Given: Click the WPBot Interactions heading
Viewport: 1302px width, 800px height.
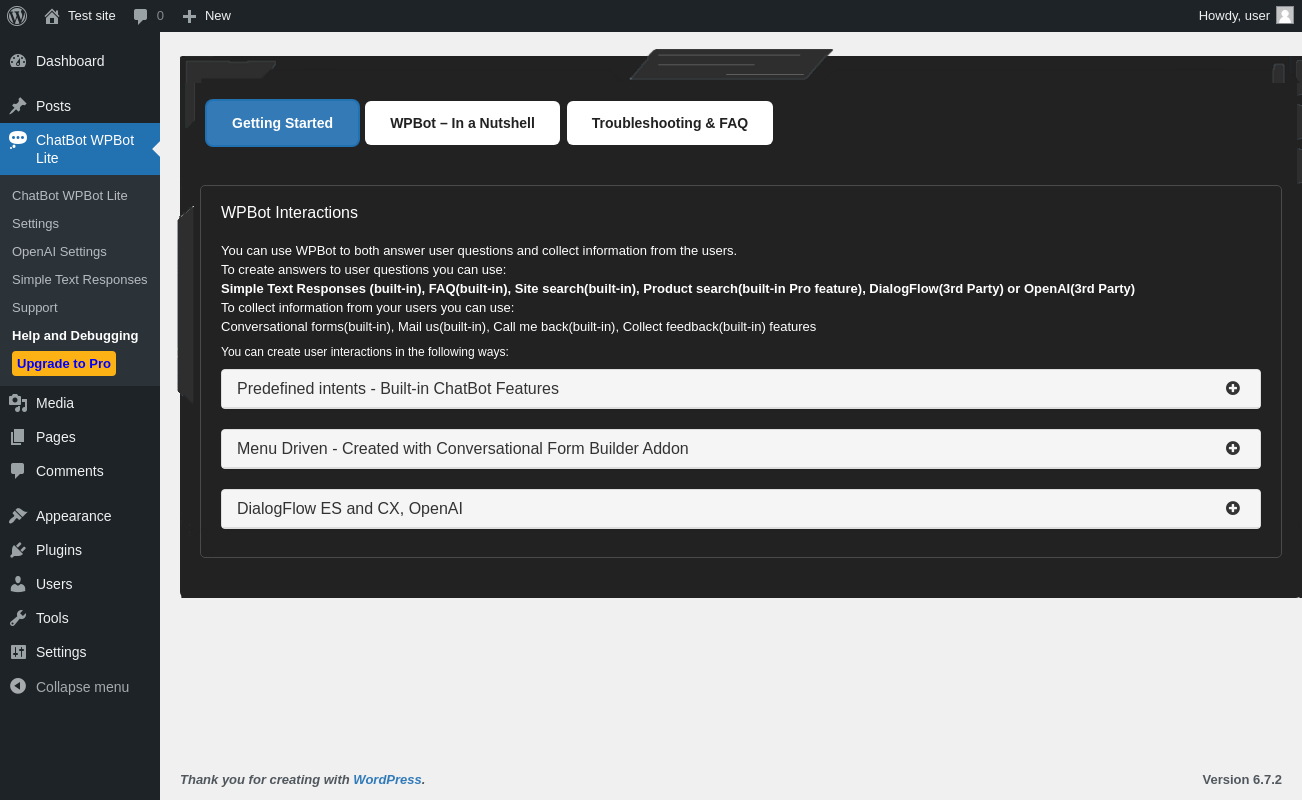Looking at the screenshot, I should [x=289, y=213].
